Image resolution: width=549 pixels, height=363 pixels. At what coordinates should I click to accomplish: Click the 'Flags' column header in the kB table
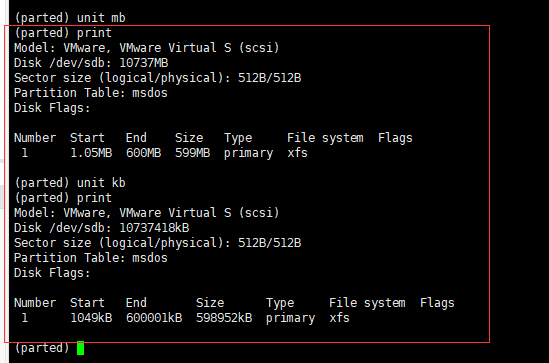pos(437,303)
